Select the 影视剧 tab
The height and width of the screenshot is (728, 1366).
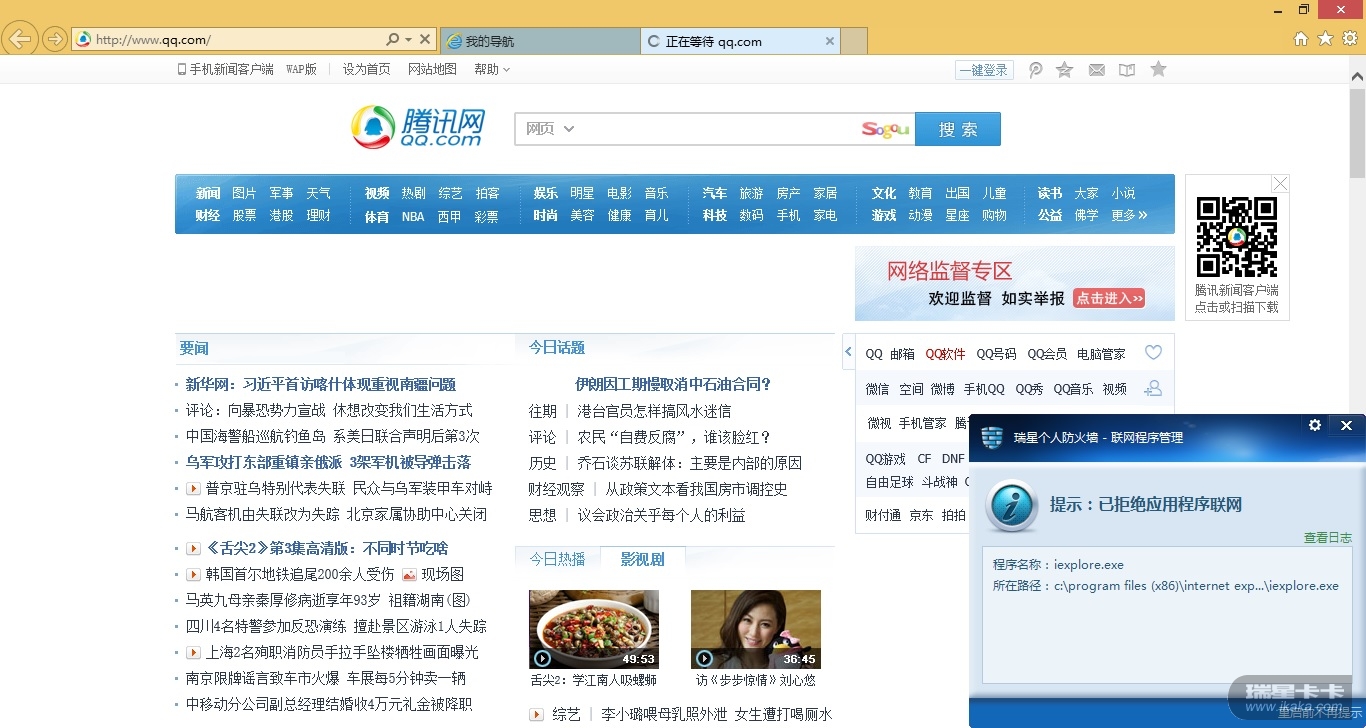coord(642,559)
